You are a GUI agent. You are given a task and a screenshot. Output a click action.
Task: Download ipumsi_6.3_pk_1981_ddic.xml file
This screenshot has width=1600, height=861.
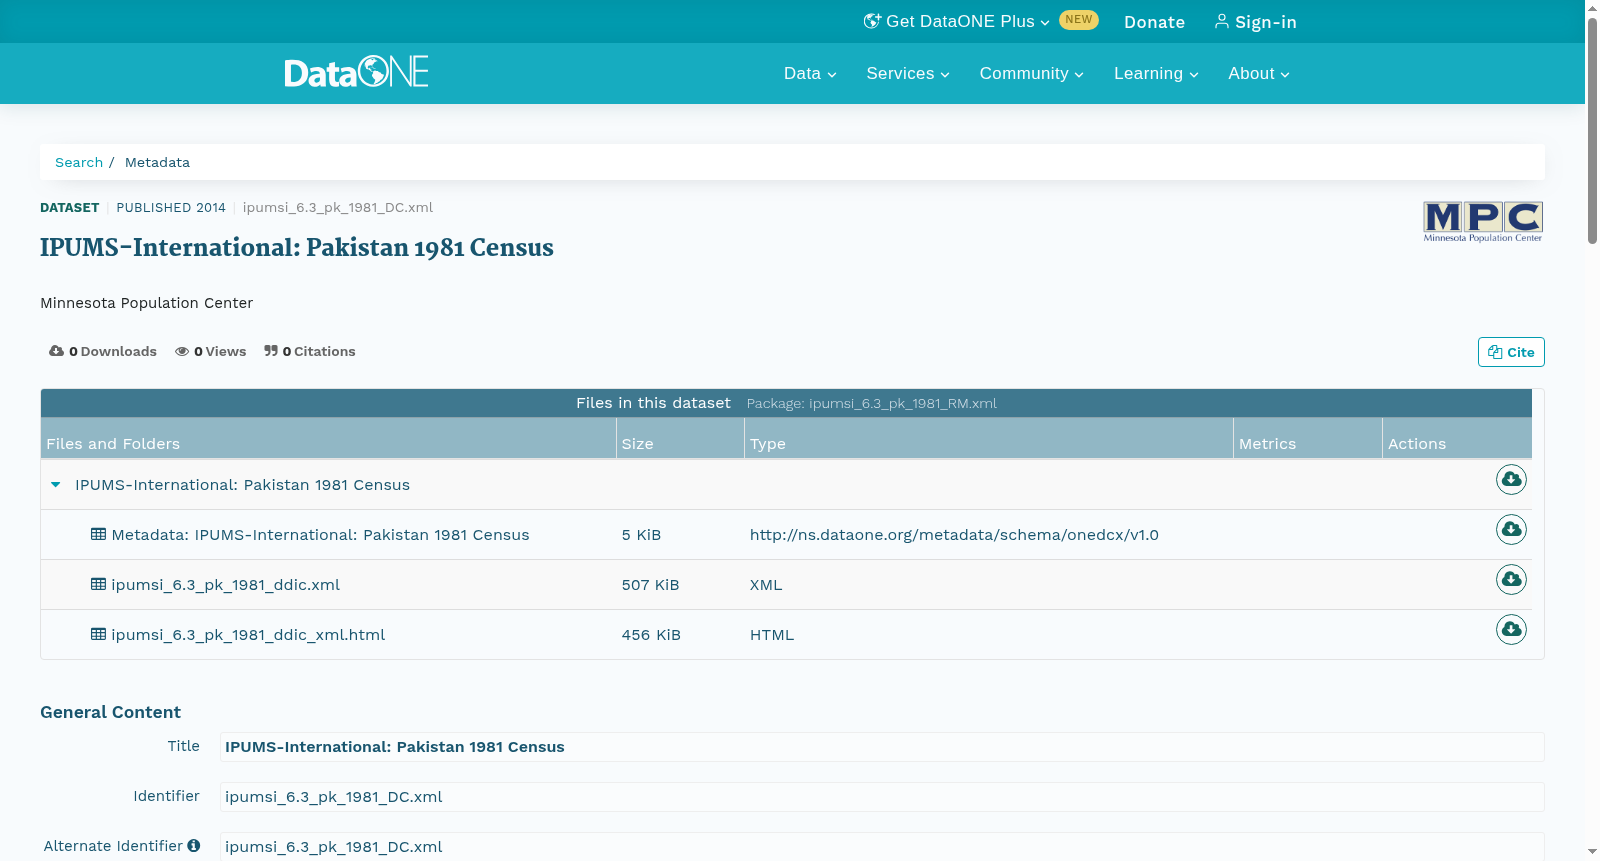tap(1511, 580)
